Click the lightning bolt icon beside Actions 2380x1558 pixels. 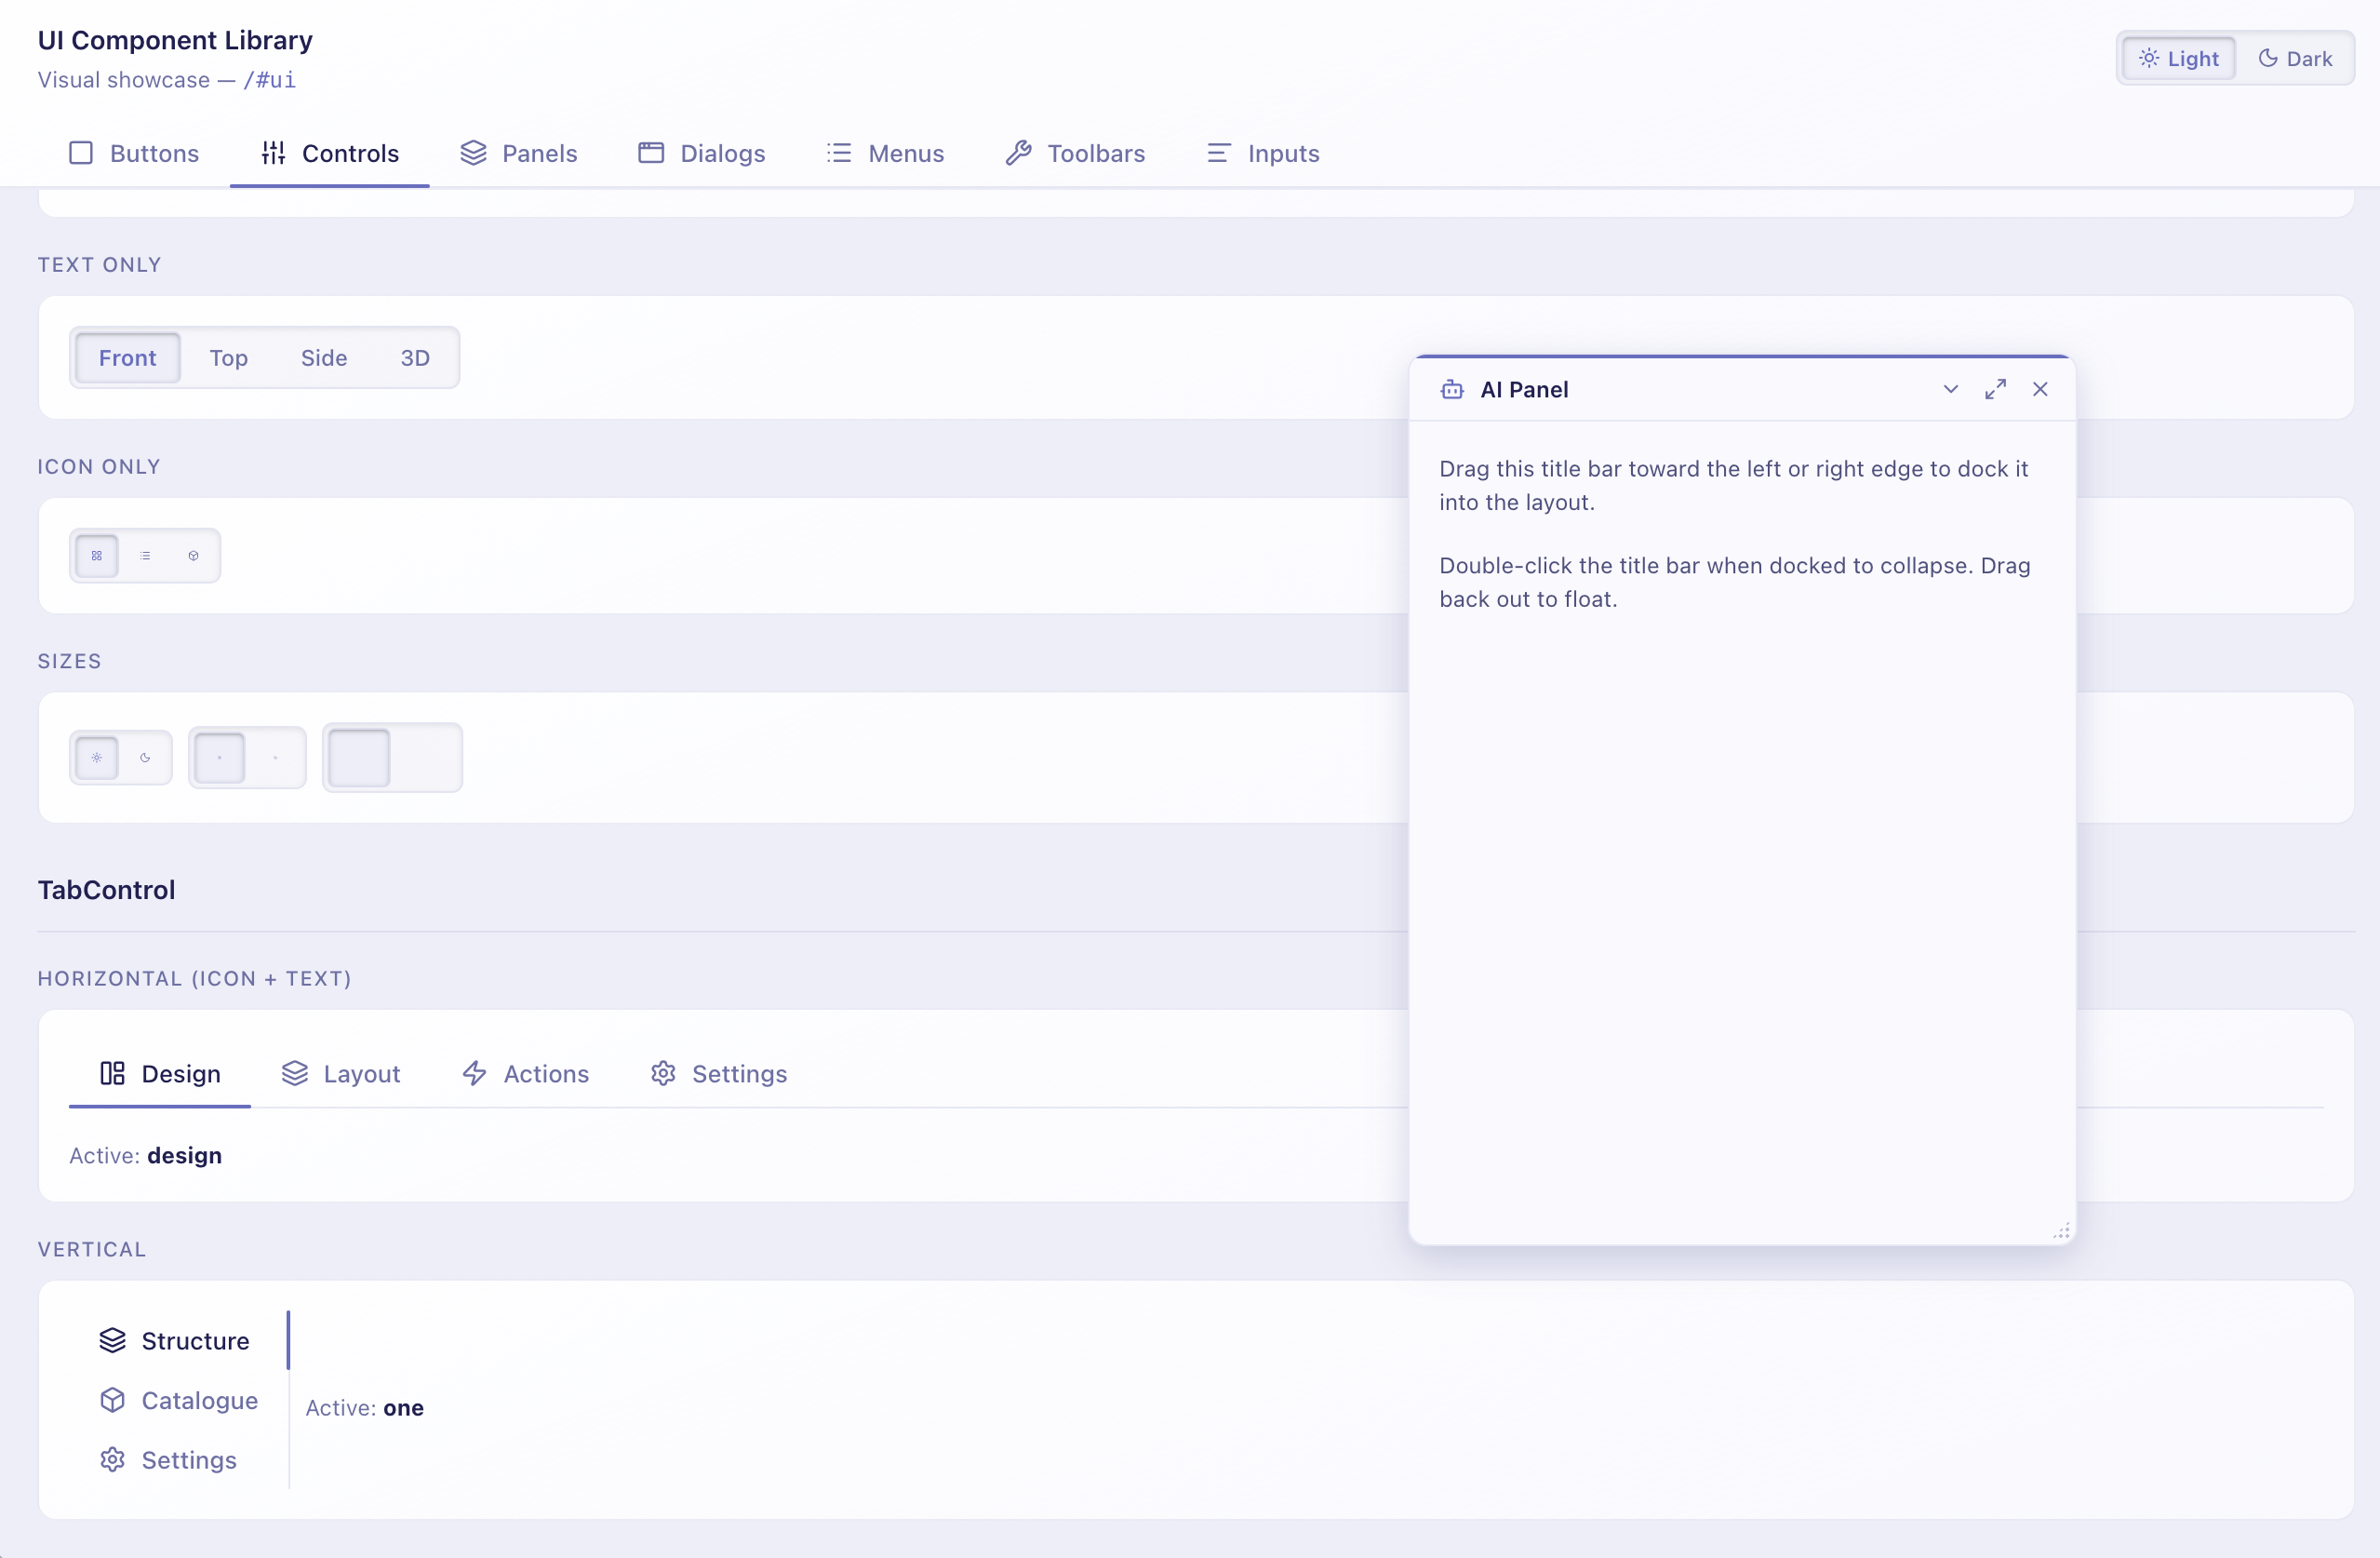(474, 1074)
